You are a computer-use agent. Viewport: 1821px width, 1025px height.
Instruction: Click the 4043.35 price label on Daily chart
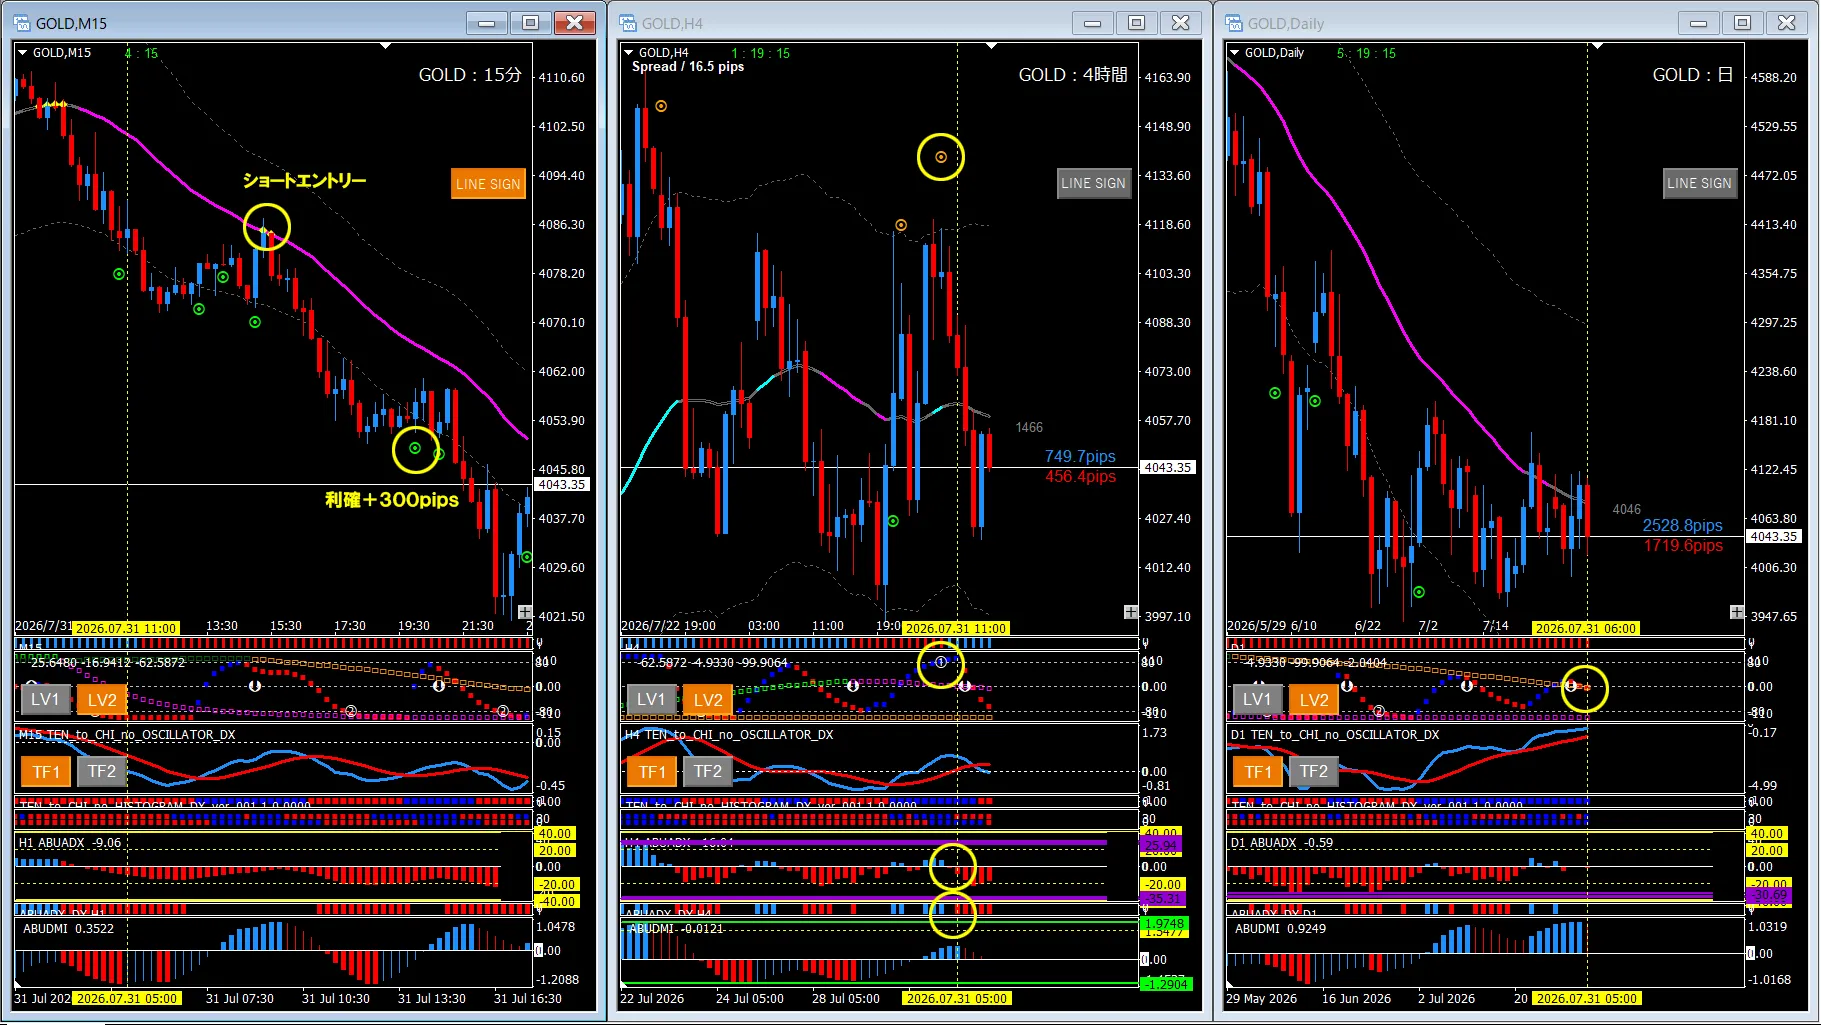(x=1774, y=537)
